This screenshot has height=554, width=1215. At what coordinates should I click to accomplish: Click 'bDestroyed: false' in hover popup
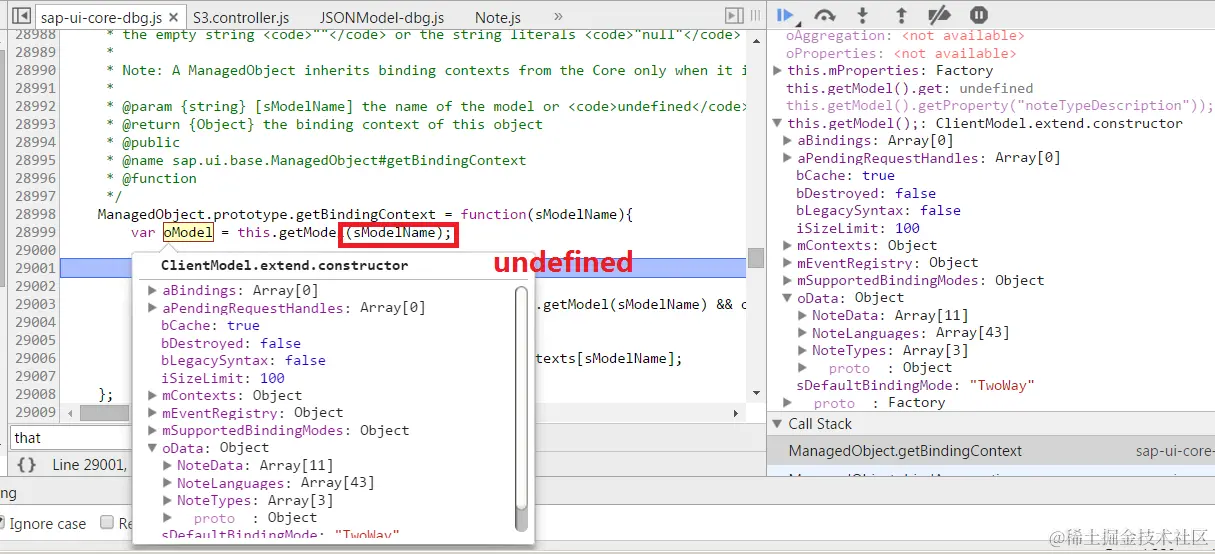(x=231, y=343)
